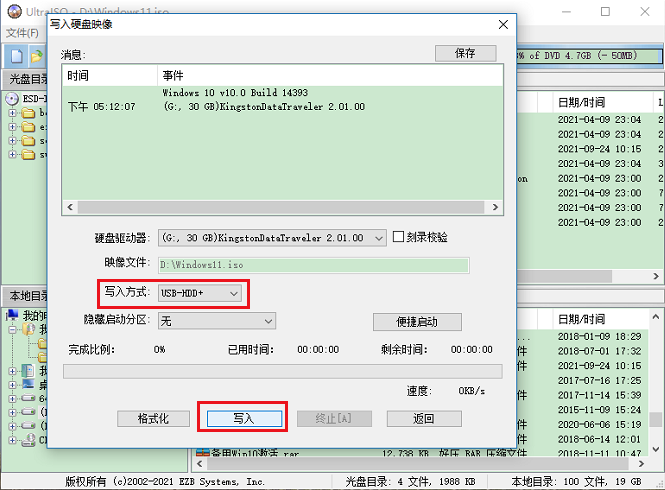Open the 硬盘驱动器 drive dropdown
665x490 pixels.
click(377, 238)
